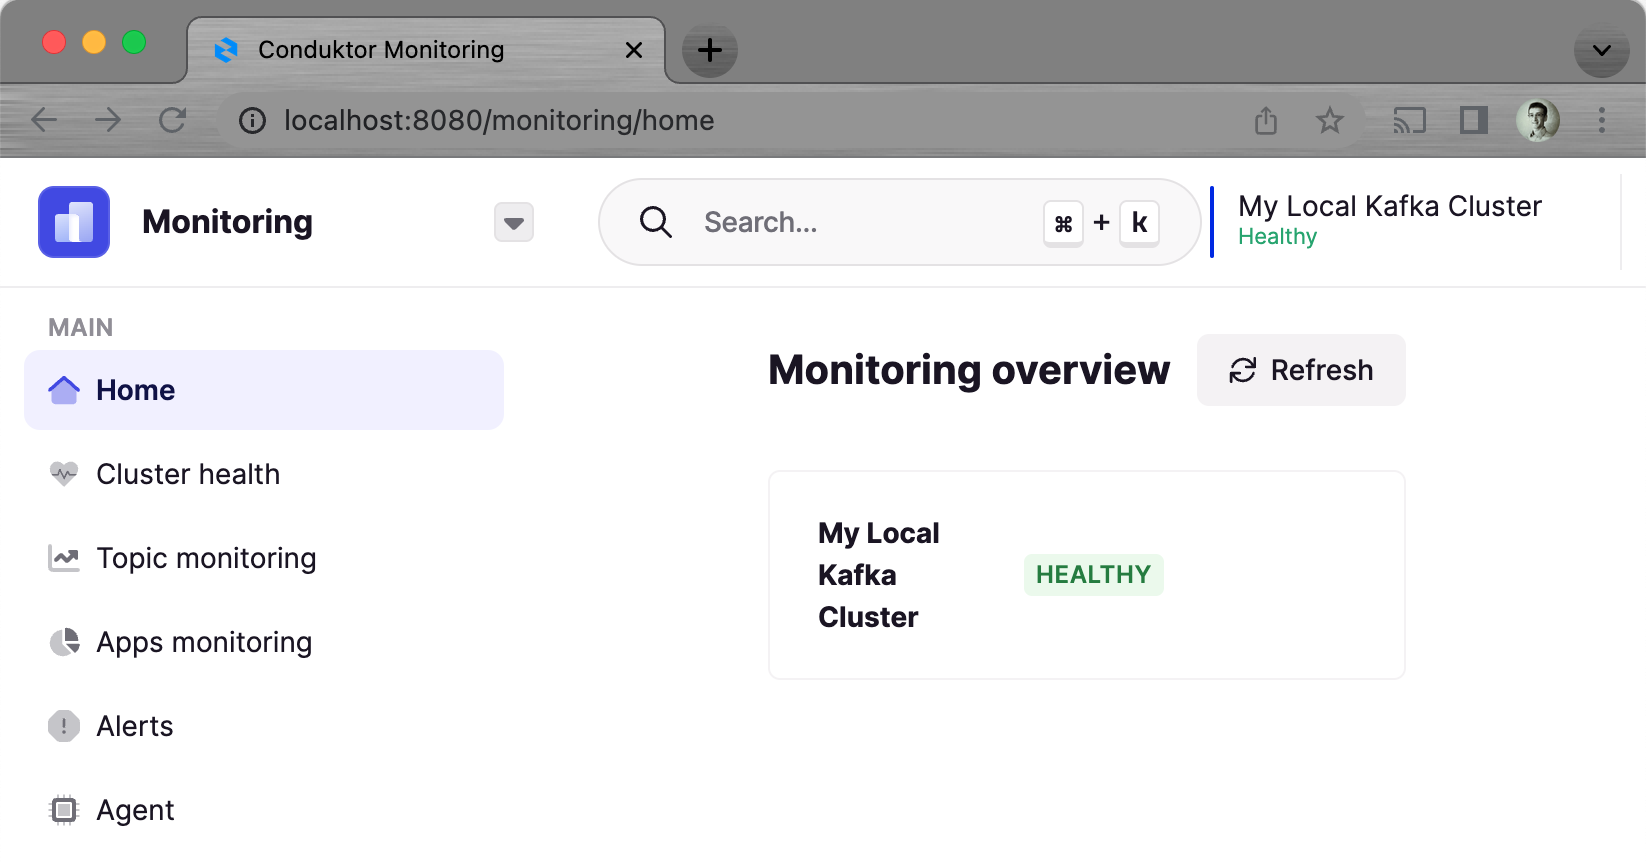Image resolution: width=1646 pixels, height=862 pixels.
Task: Click the Home house icon
Action: (x=64, y=390)
